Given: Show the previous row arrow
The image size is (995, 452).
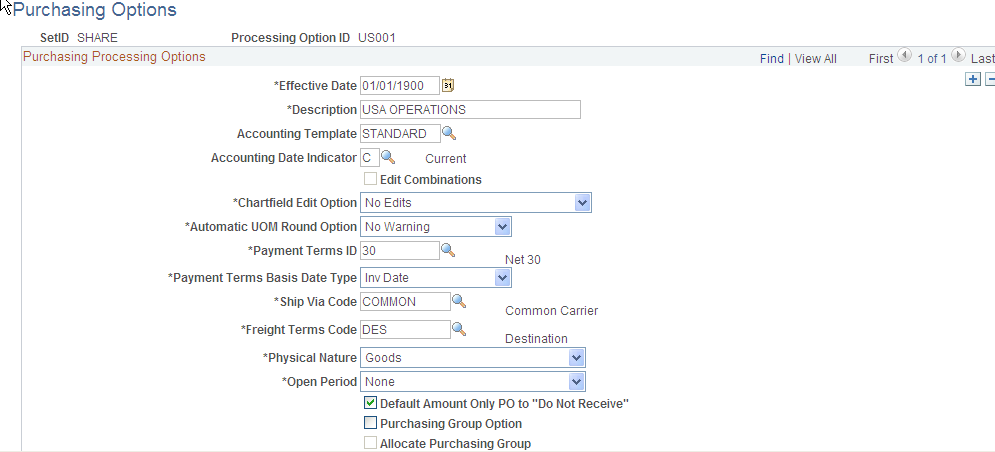Looking at the screenshot, I should coord(904,56).
